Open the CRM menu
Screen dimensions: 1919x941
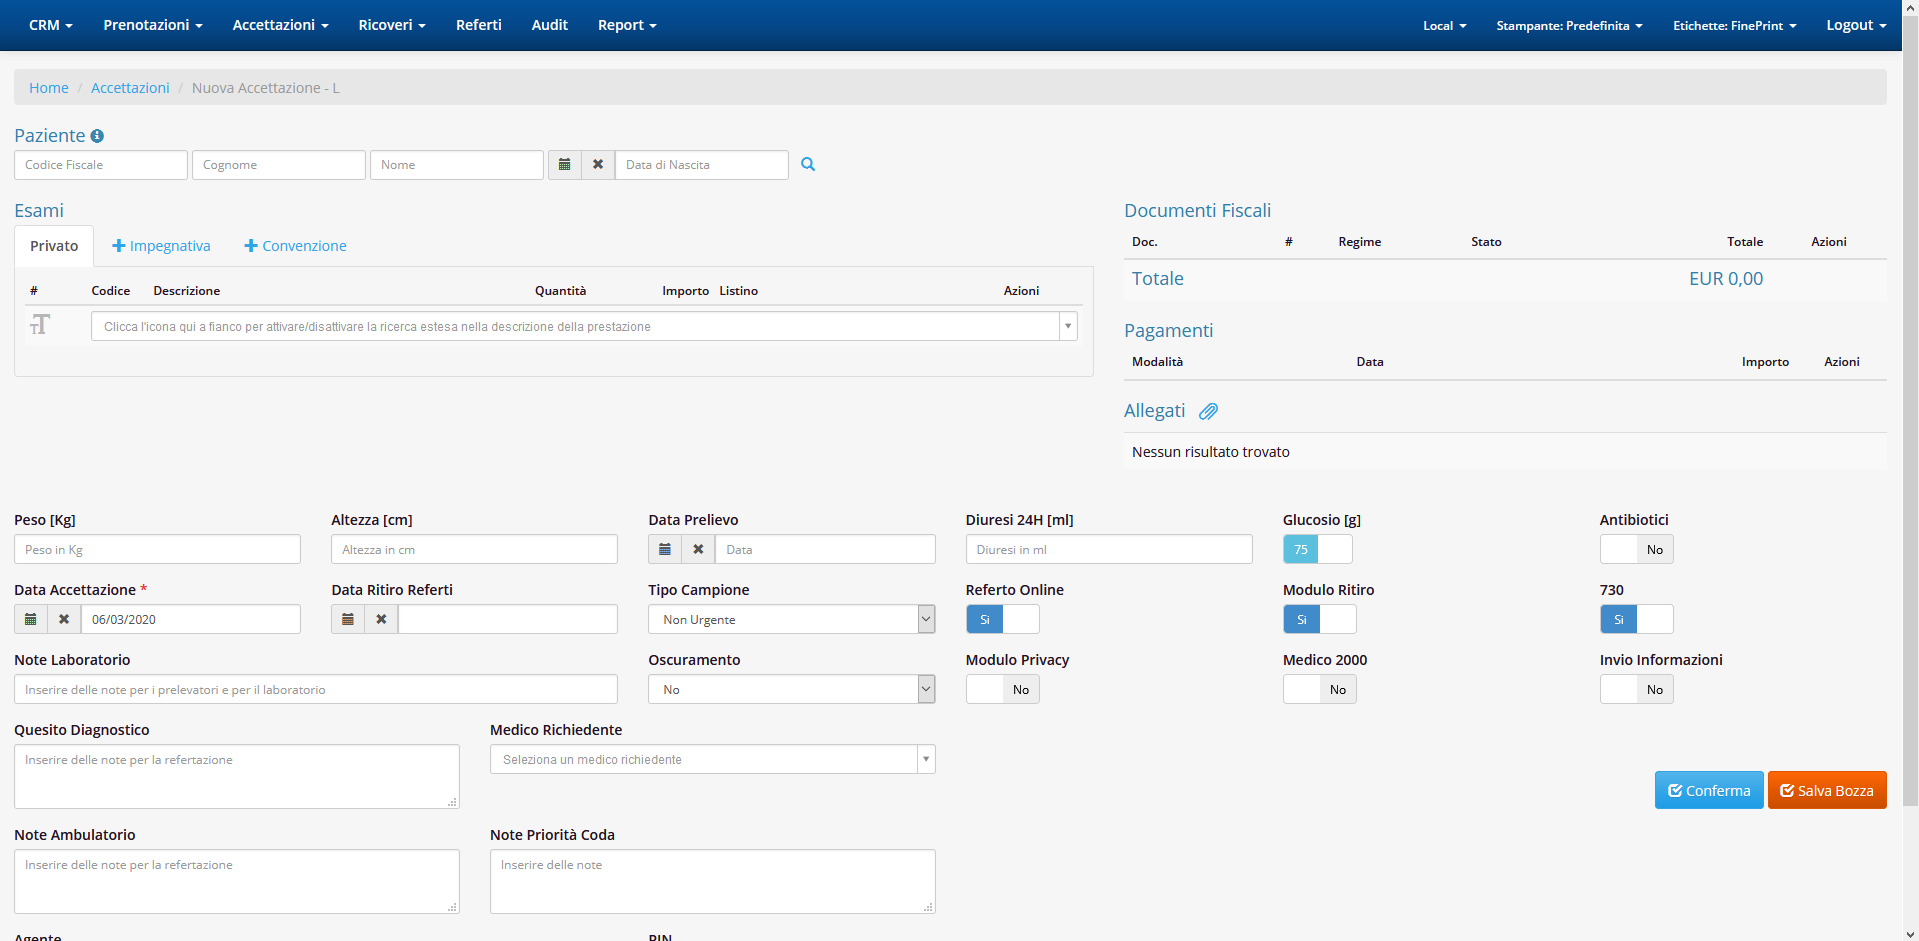point(51,25)
